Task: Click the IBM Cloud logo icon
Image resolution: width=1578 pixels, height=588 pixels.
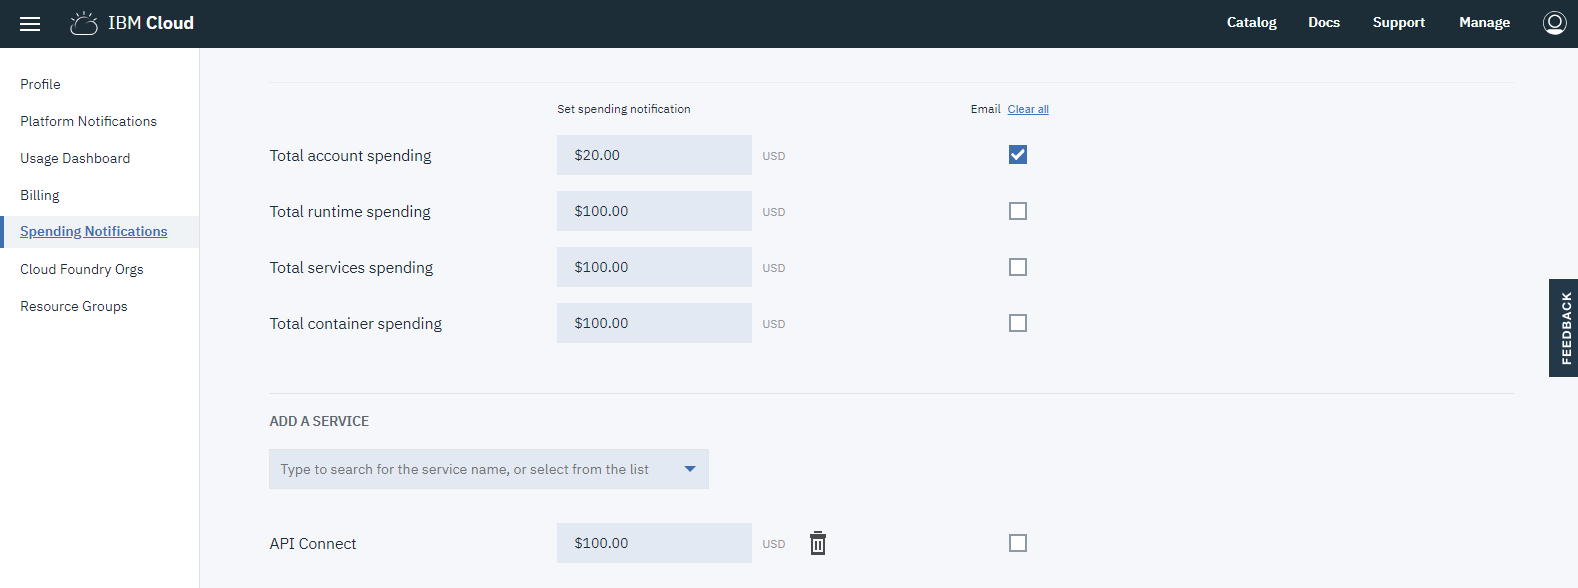Action: click(x=84, y=23)
